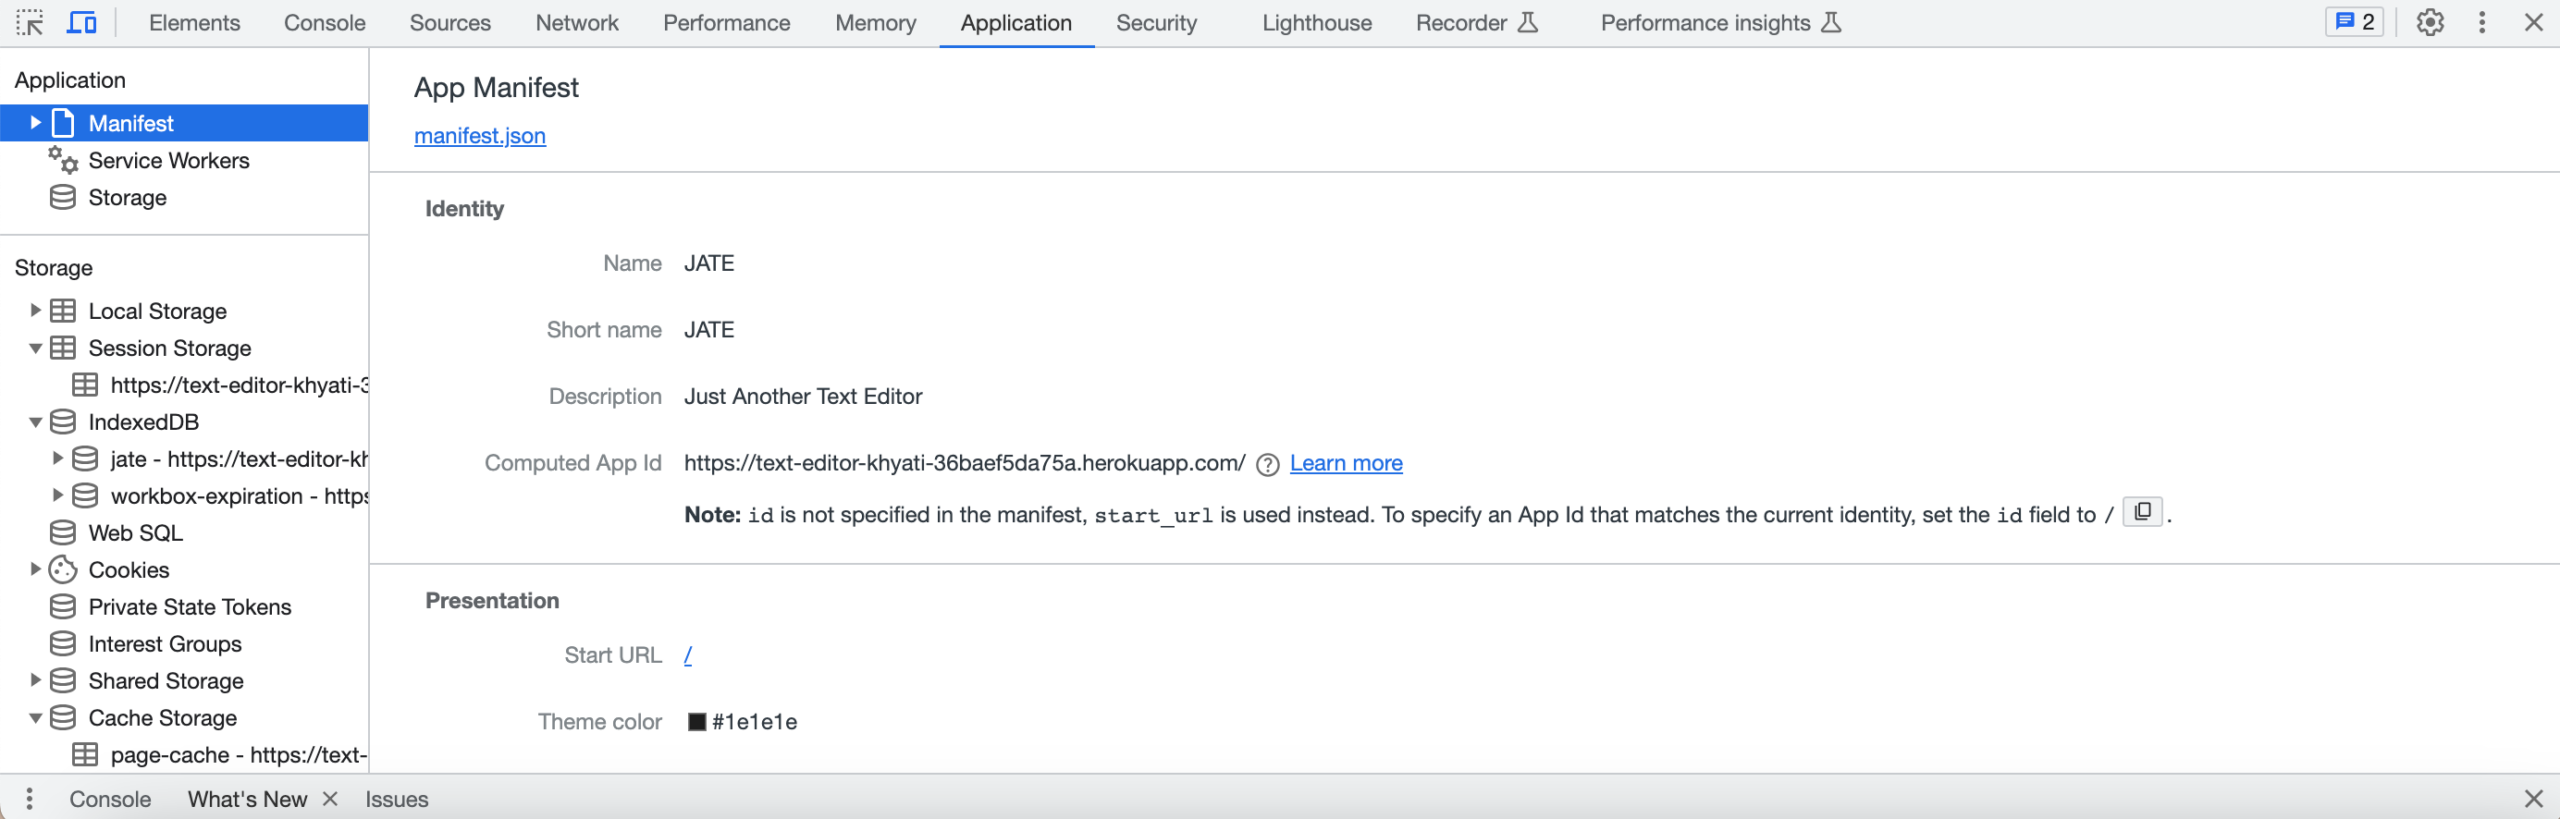
Task: Expand the jate IndexedDB database
Action: coord(58,459)
